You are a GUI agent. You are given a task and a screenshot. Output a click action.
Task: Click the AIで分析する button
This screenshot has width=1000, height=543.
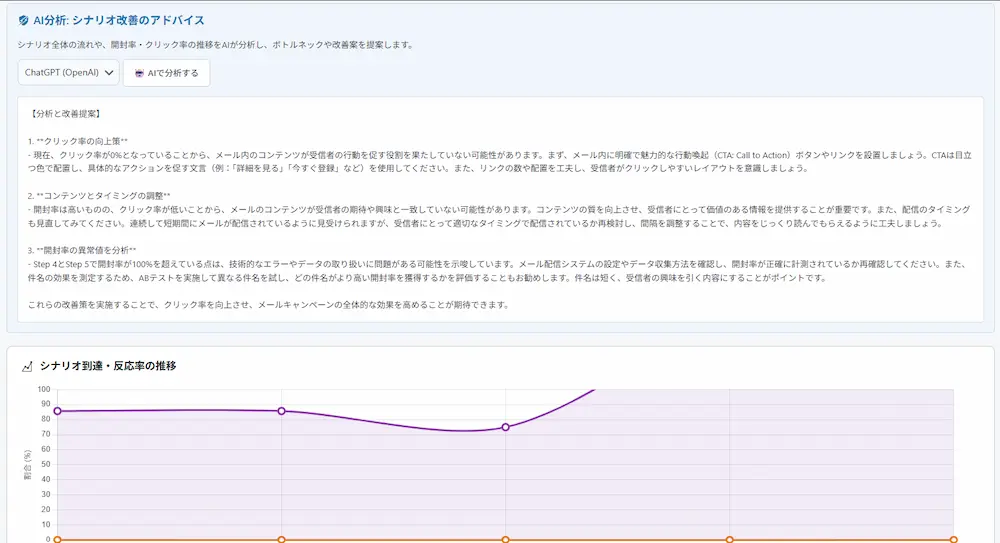[x=166, y=73]
